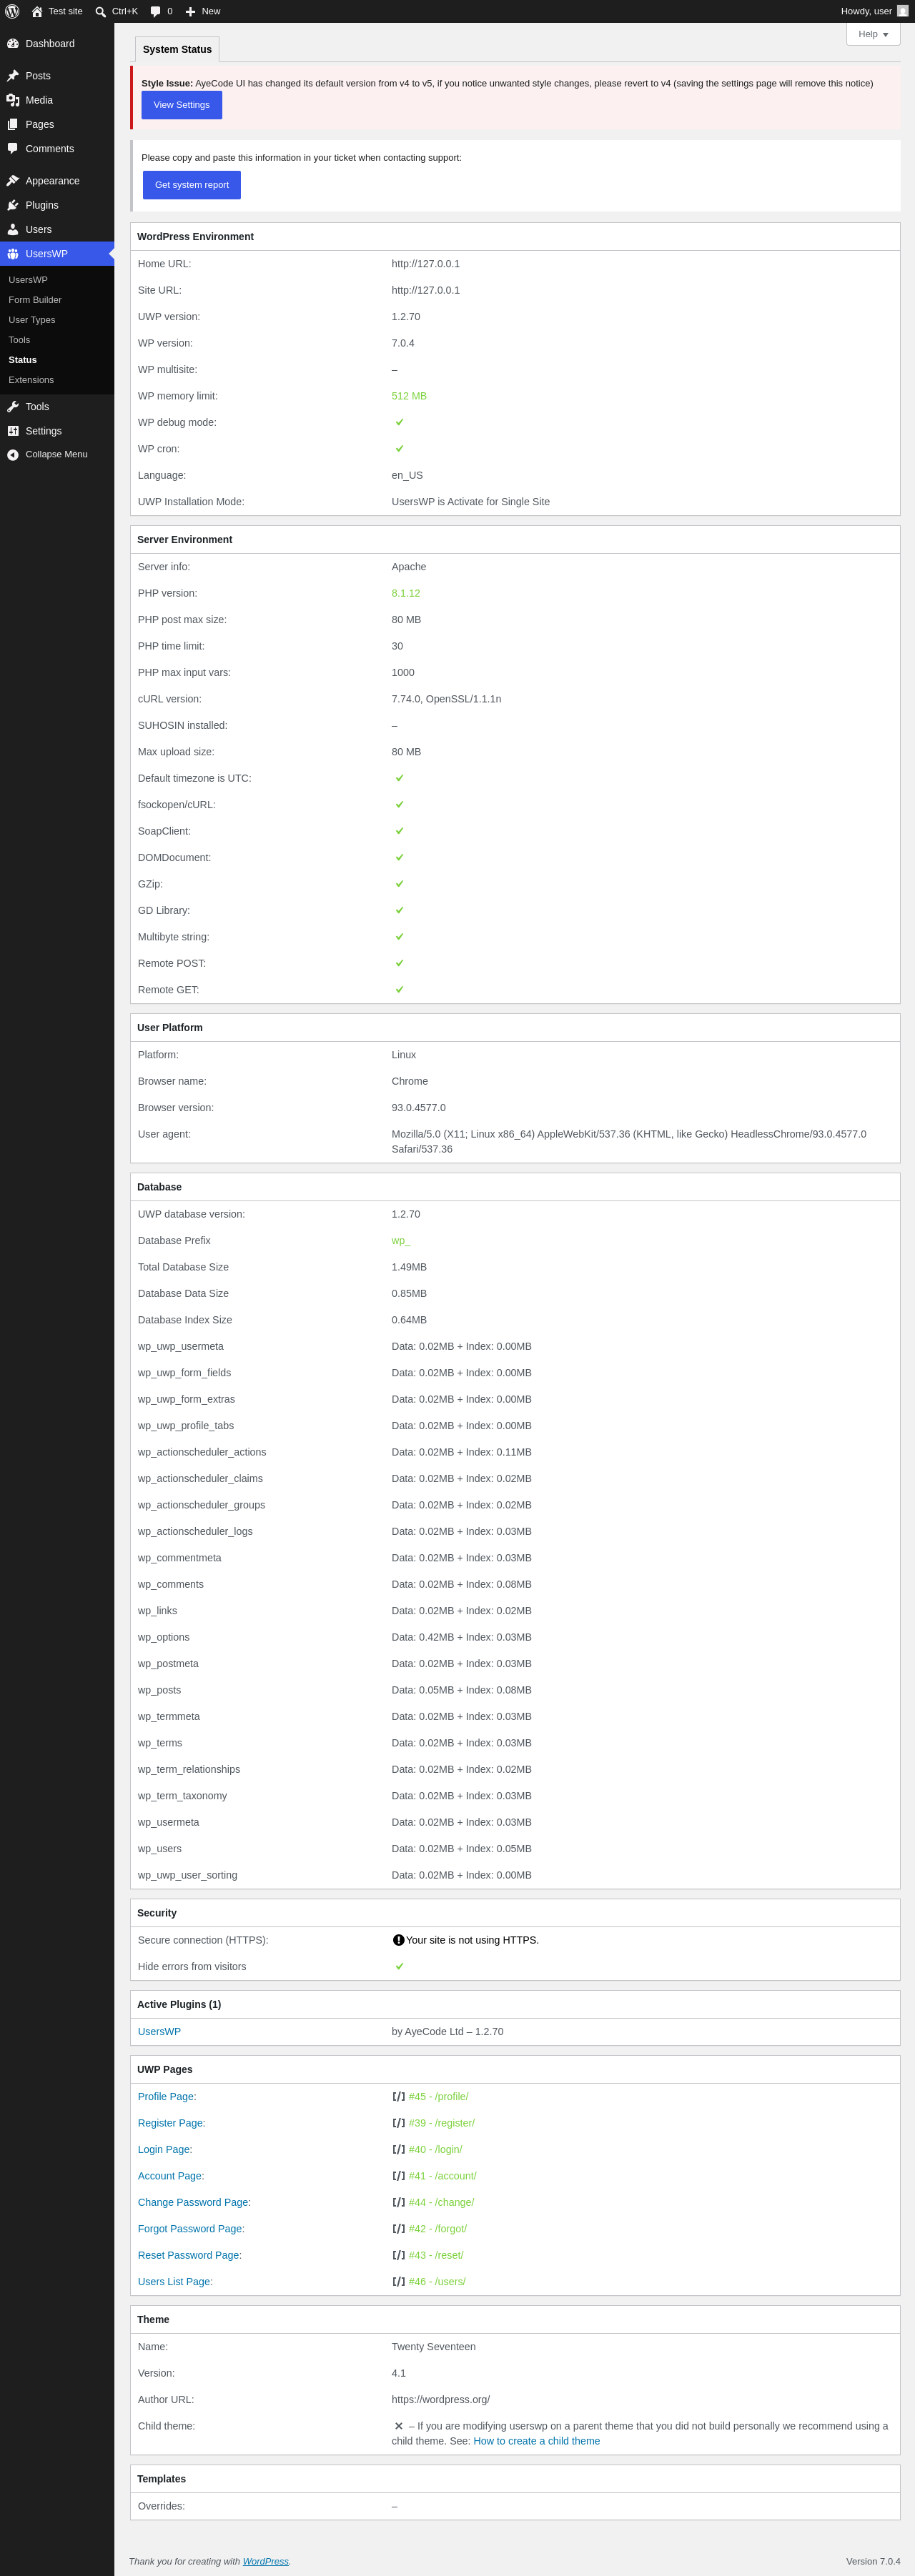Click the Posts pin icon

(13, 76)
